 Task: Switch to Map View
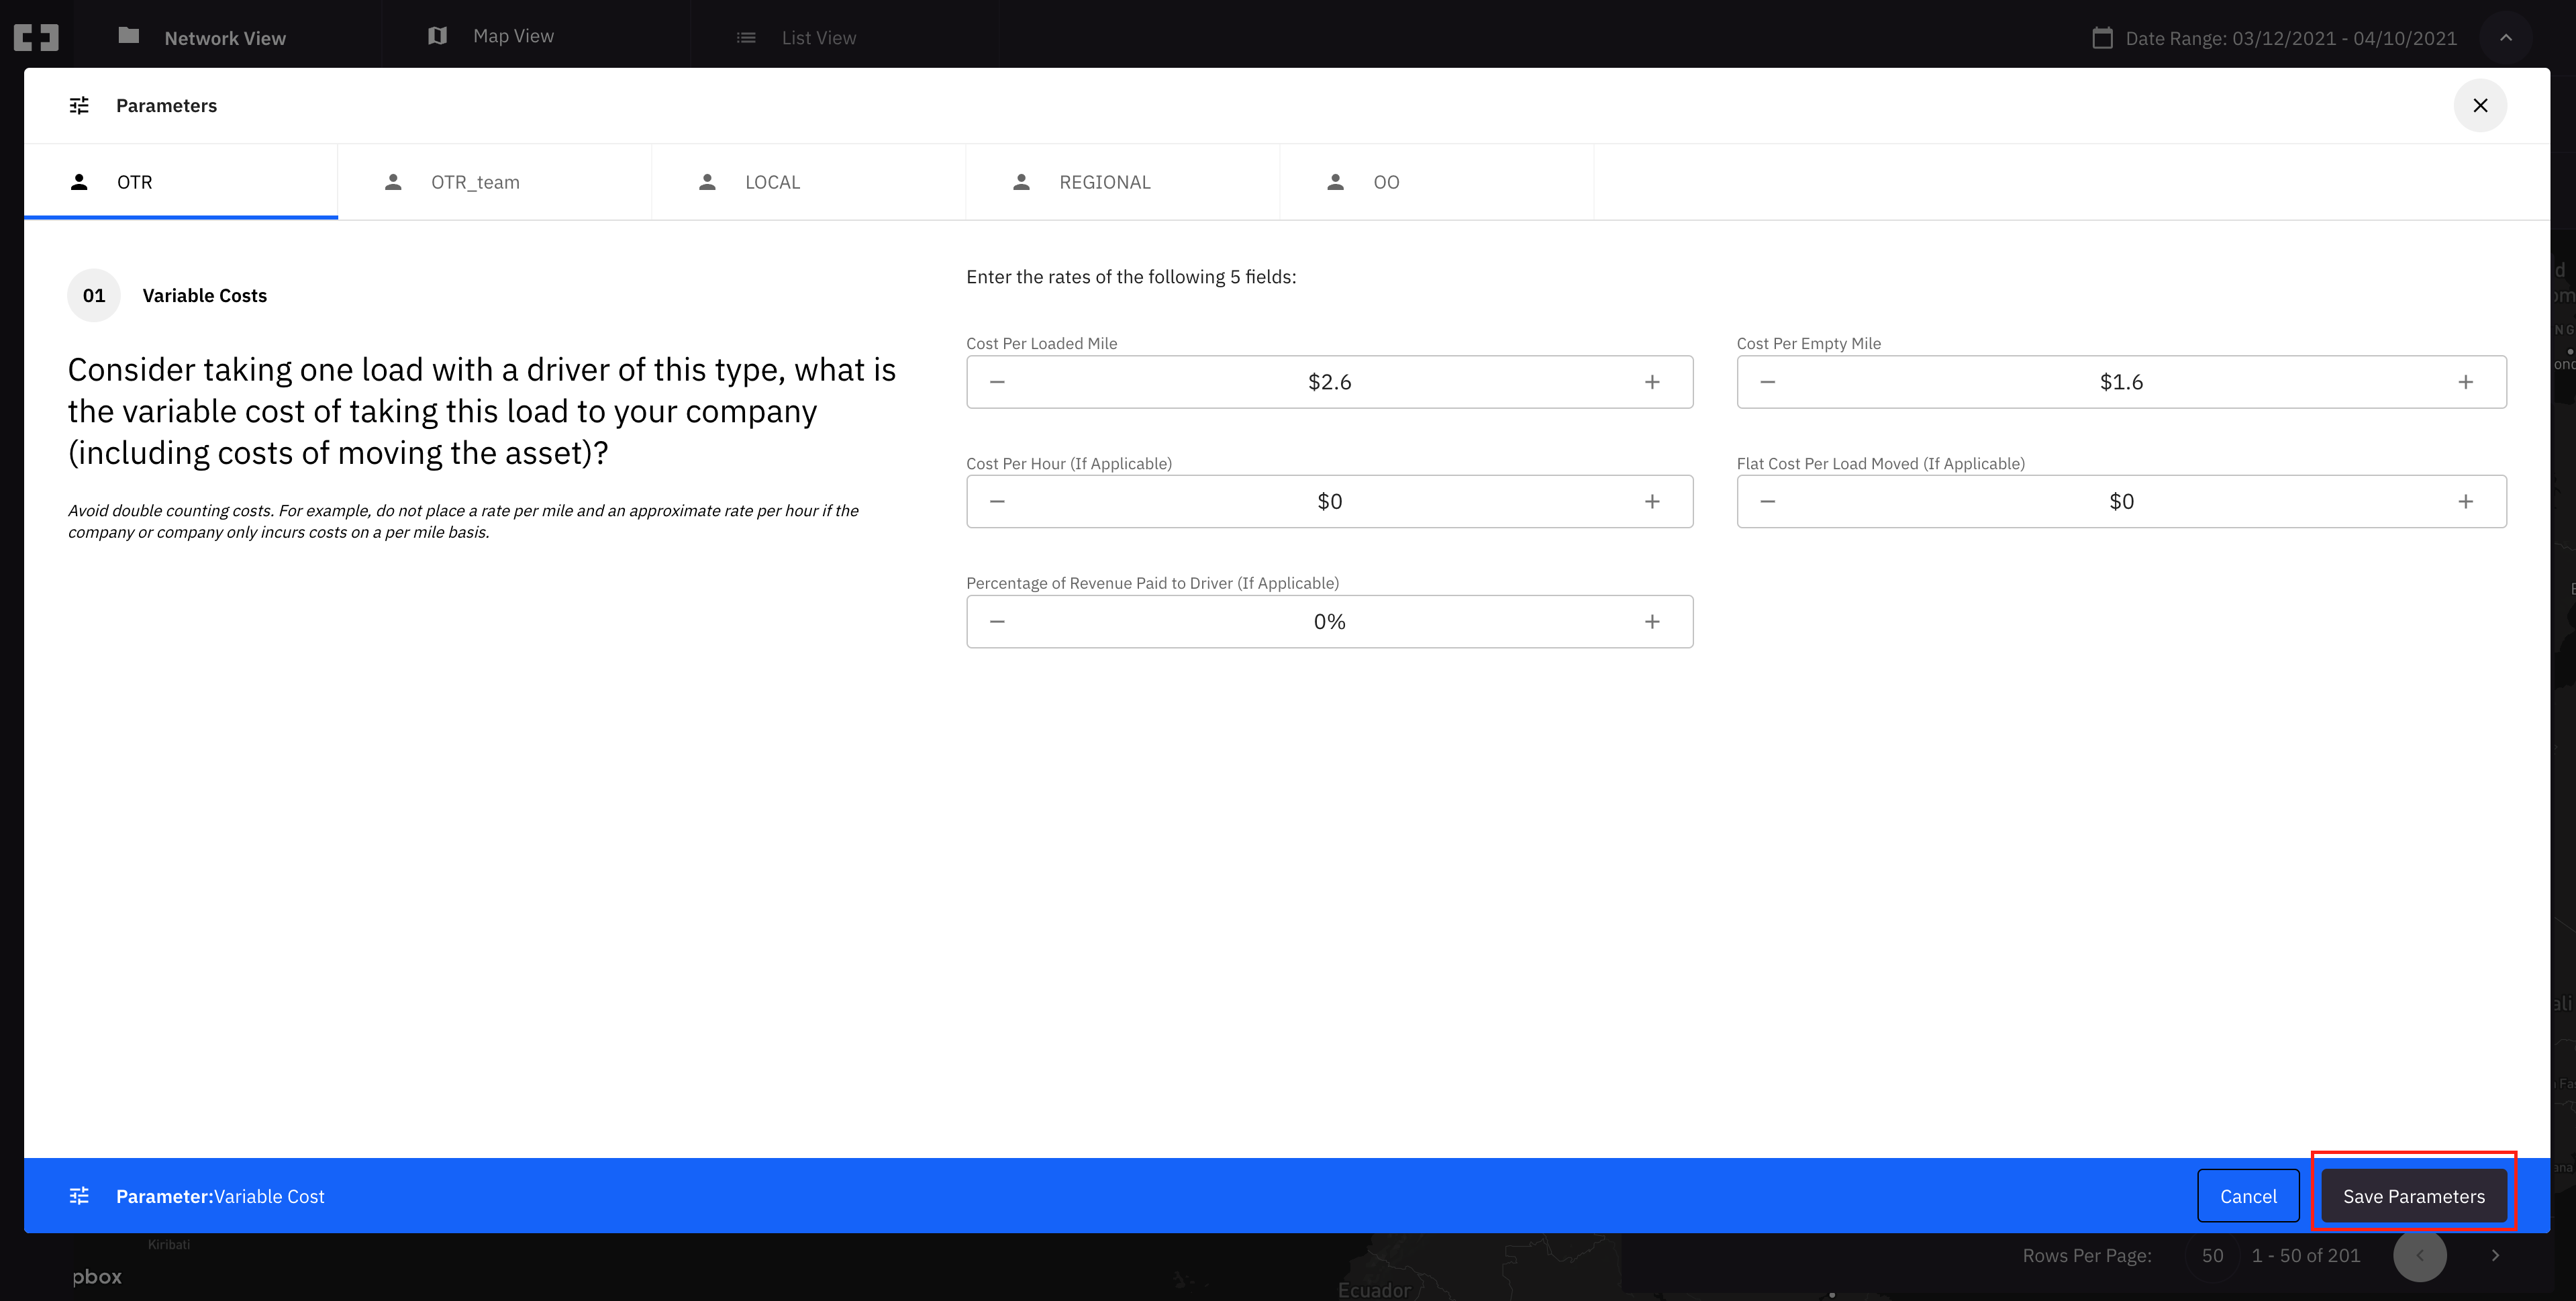pyautogui.click(x=512, y=36)
